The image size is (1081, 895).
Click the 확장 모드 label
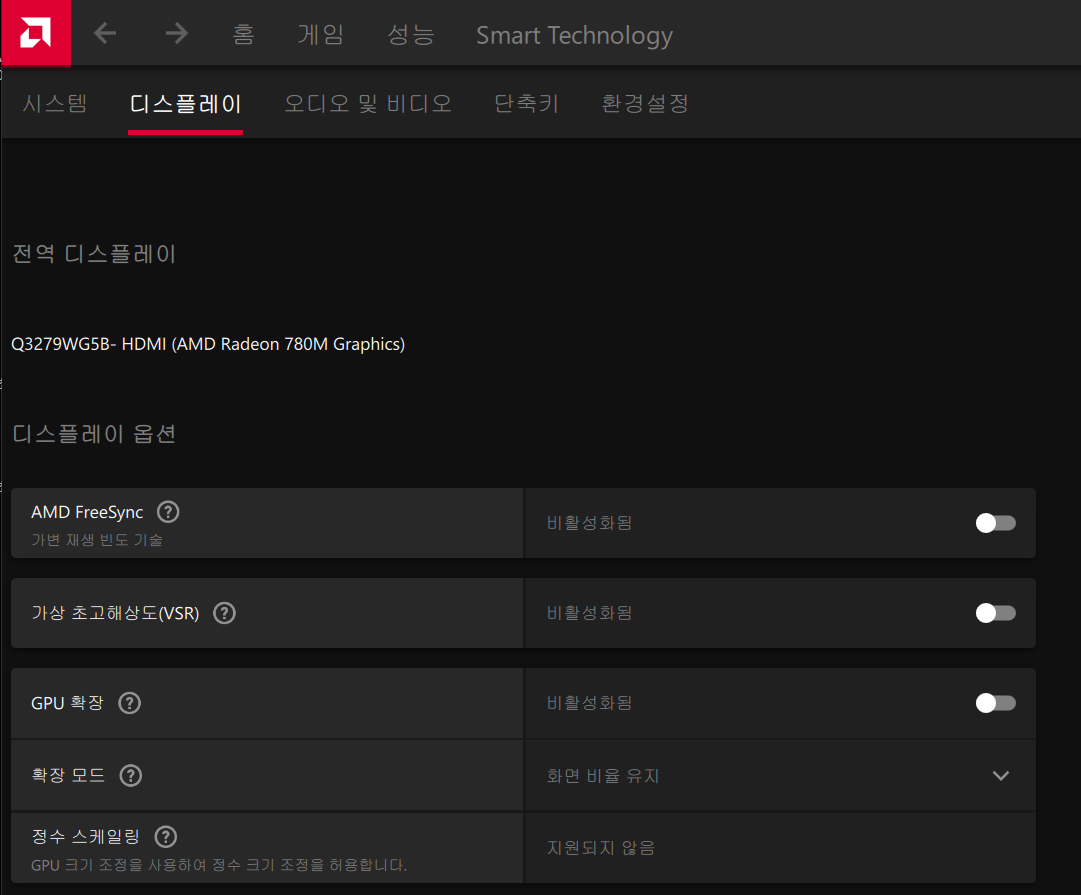point(68,775)
